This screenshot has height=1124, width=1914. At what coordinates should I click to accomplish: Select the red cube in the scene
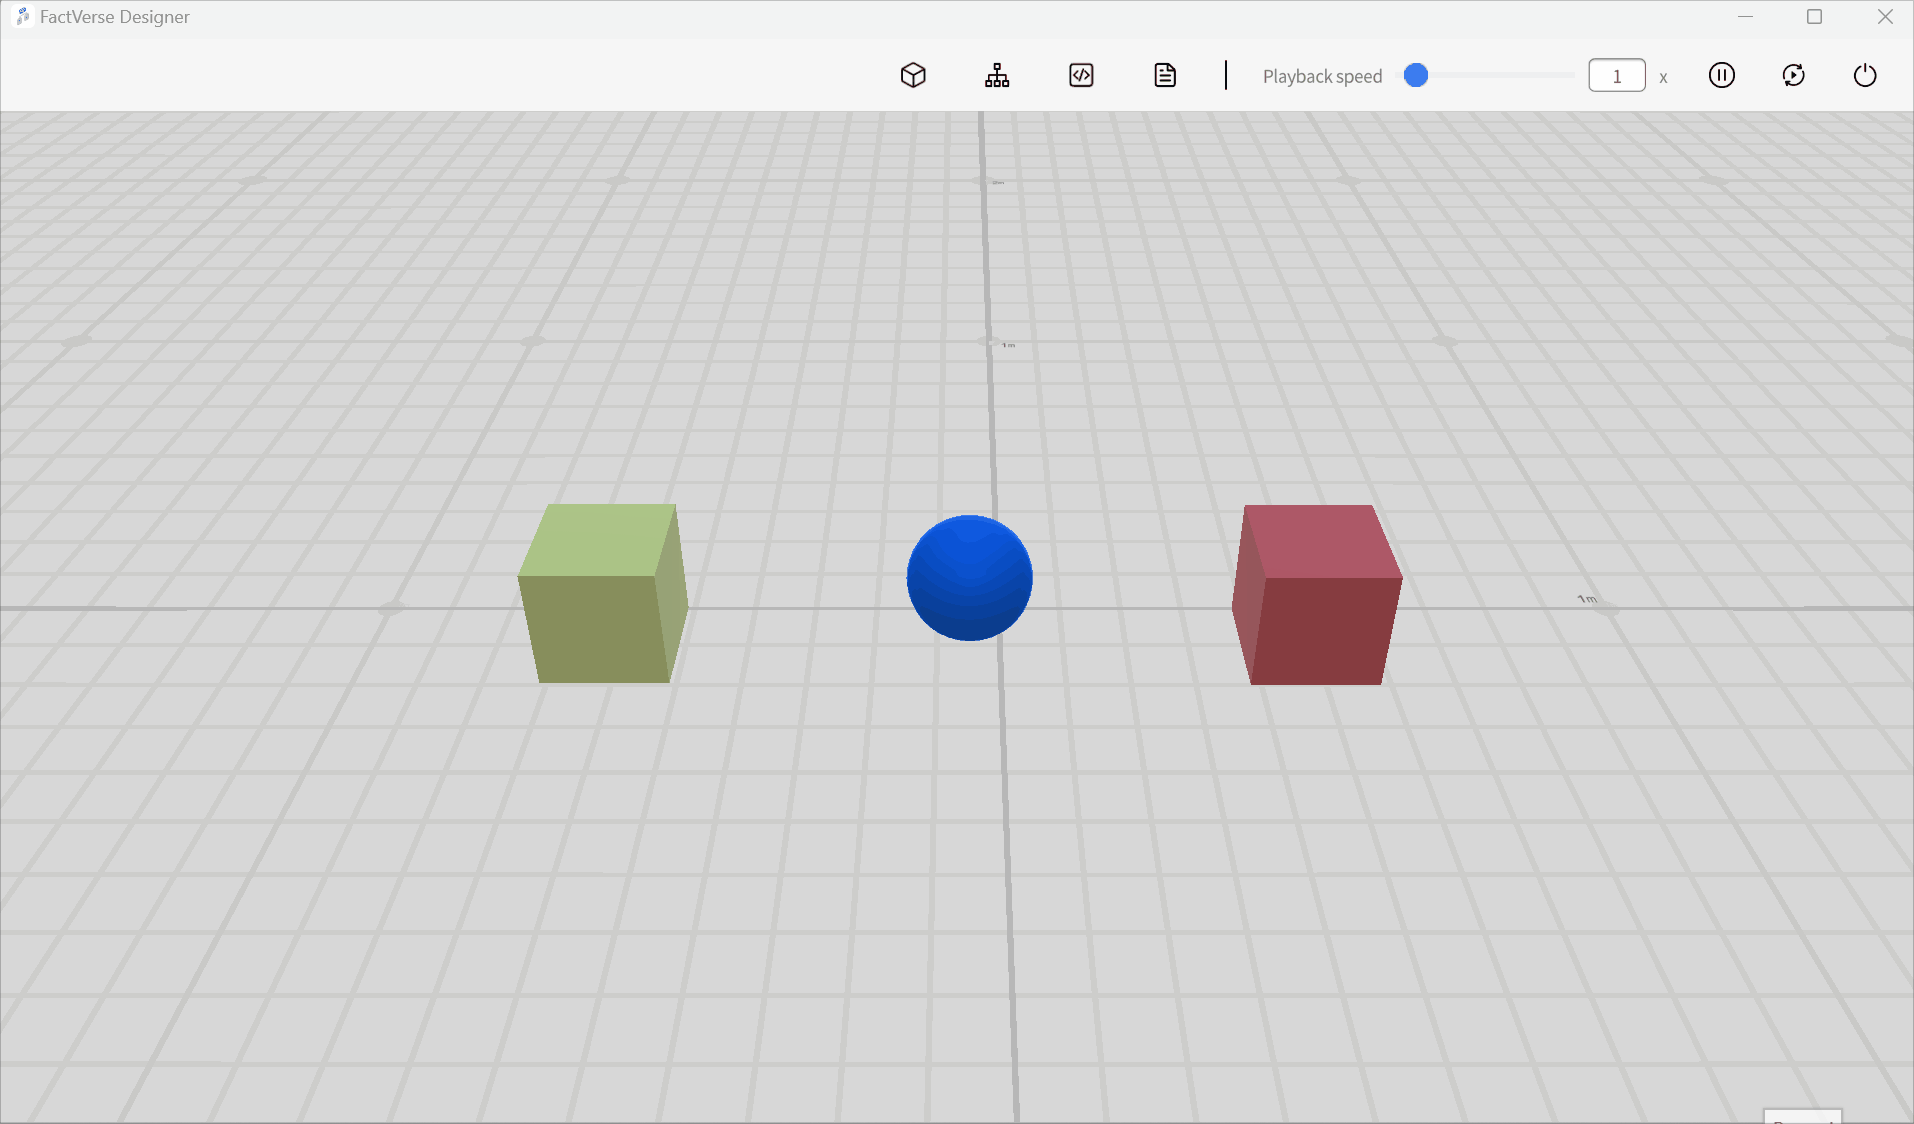pos(1315,595)
